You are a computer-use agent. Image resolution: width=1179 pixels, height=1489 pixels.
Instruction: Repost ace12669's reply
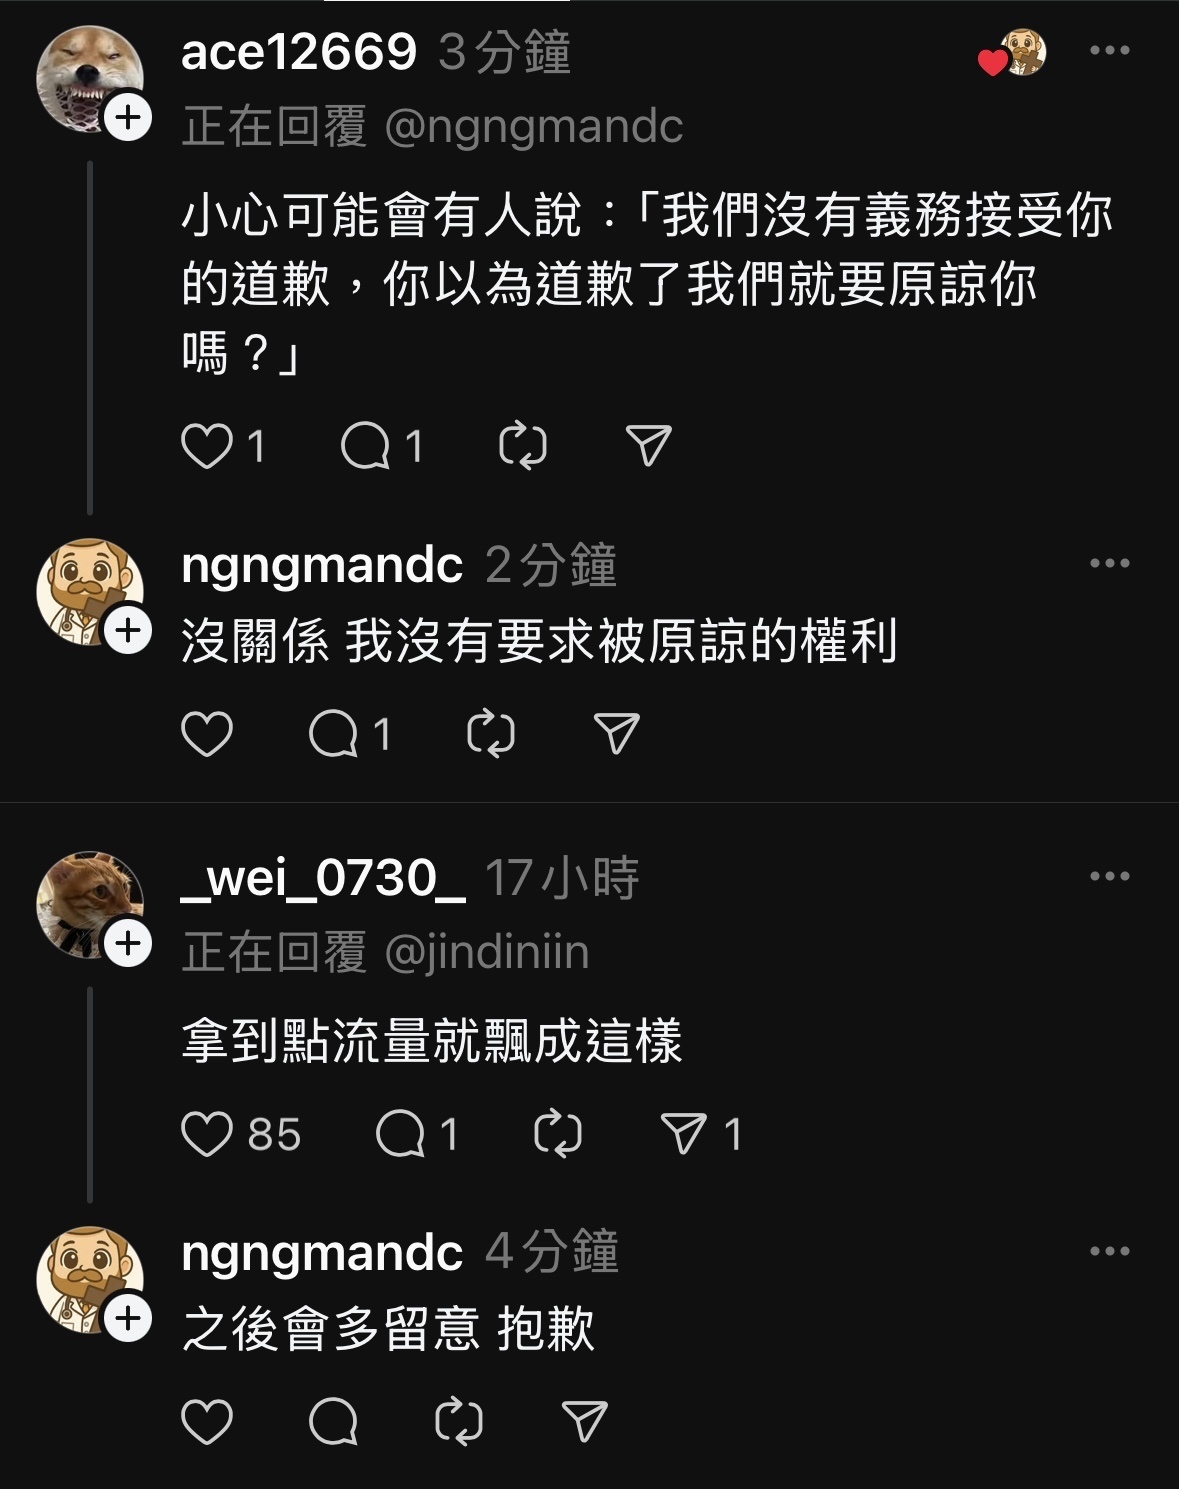click(523, 446)
